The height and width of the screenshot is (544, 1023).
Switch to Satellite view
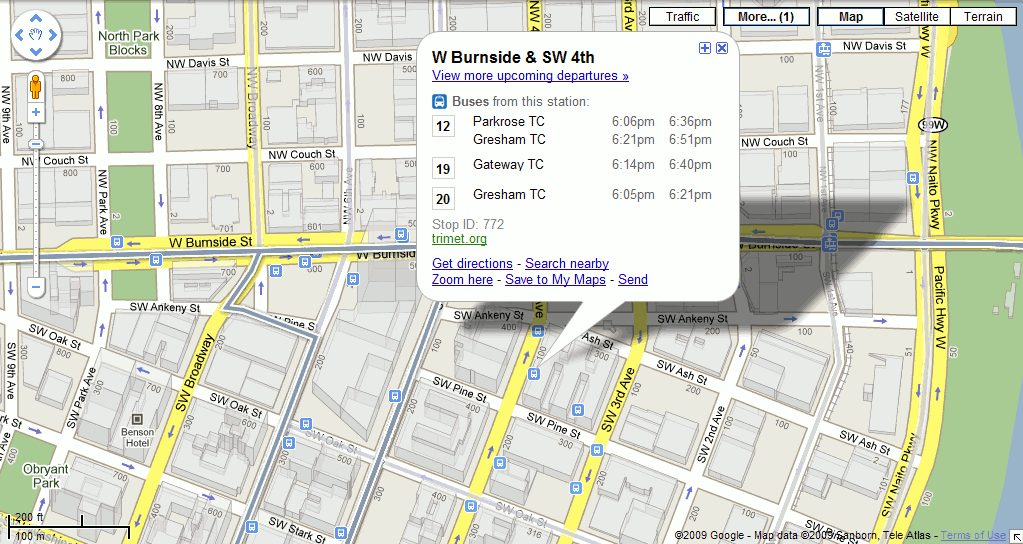pyautogui.click(x=917, y=17)
